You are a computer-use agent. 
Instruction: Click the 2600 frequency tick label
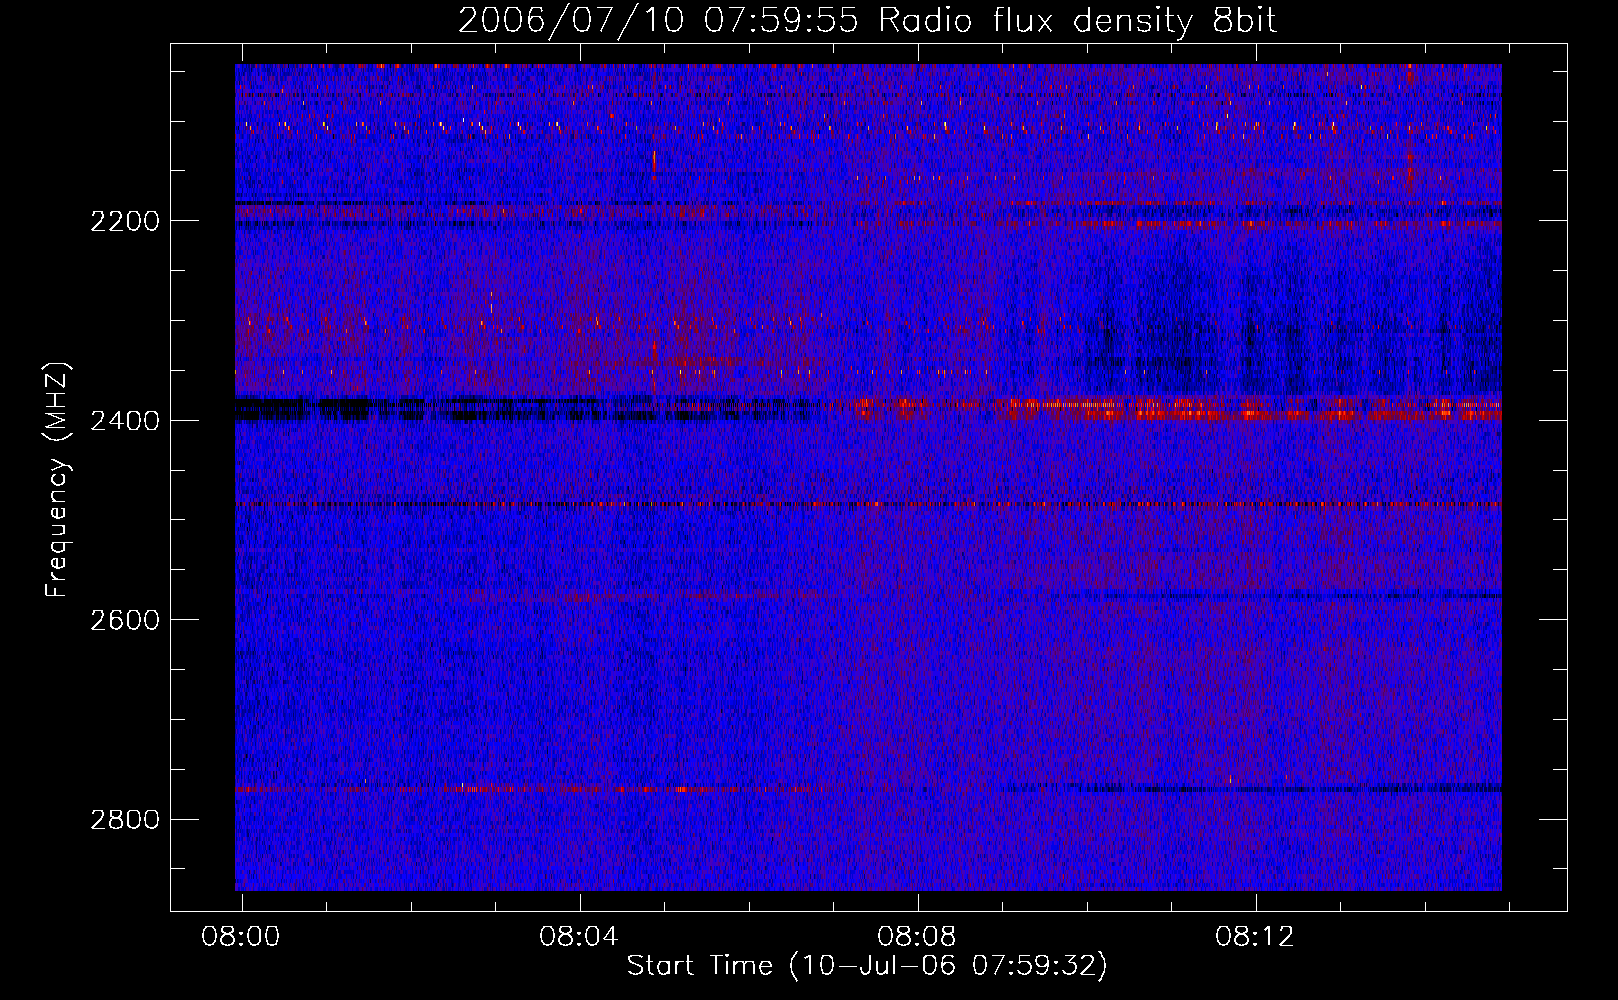click(125, 620)
